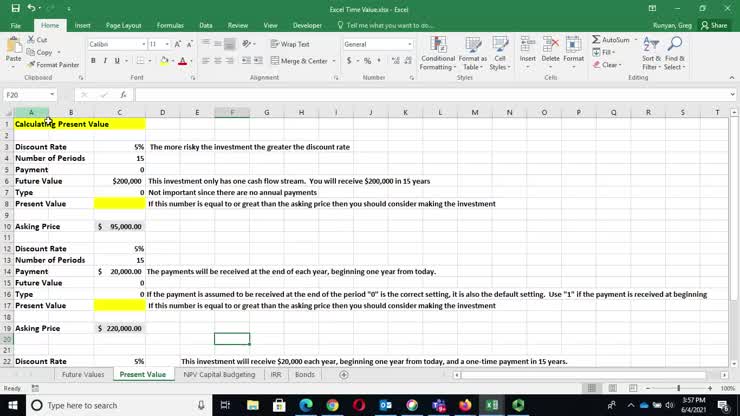This screenshot has height=416, width=740.
Task: Click the Format Painter brush
Action: pos(31,65)
